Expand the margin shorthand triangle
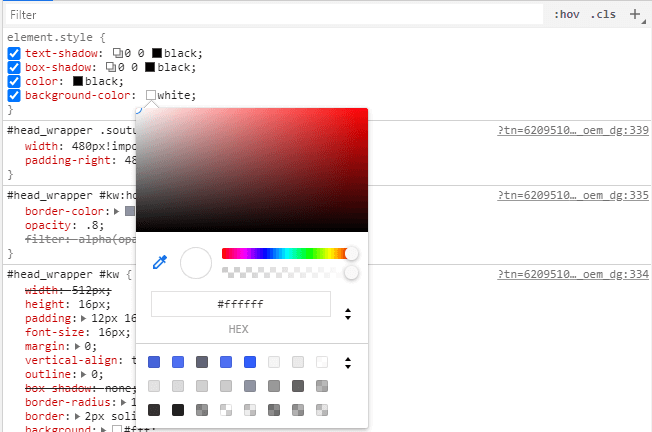The image size is (652, 432). pos(77,346)
